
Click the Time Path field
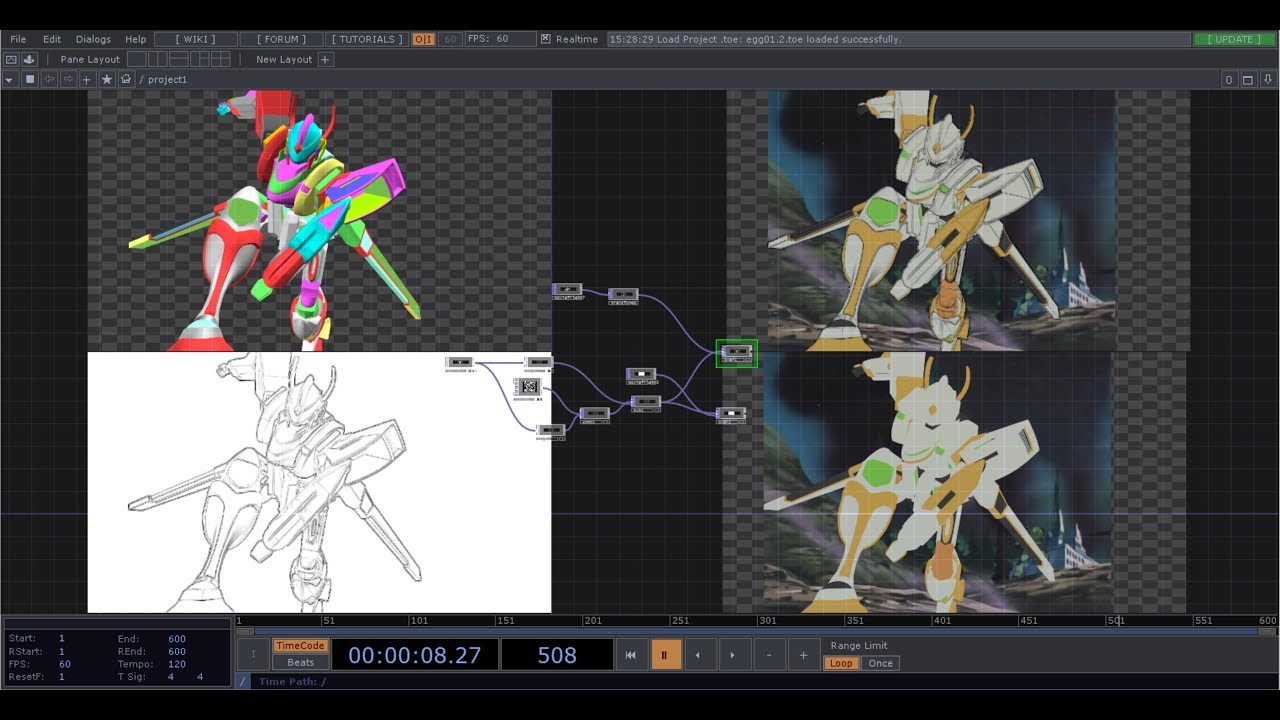tap(766, 682)
